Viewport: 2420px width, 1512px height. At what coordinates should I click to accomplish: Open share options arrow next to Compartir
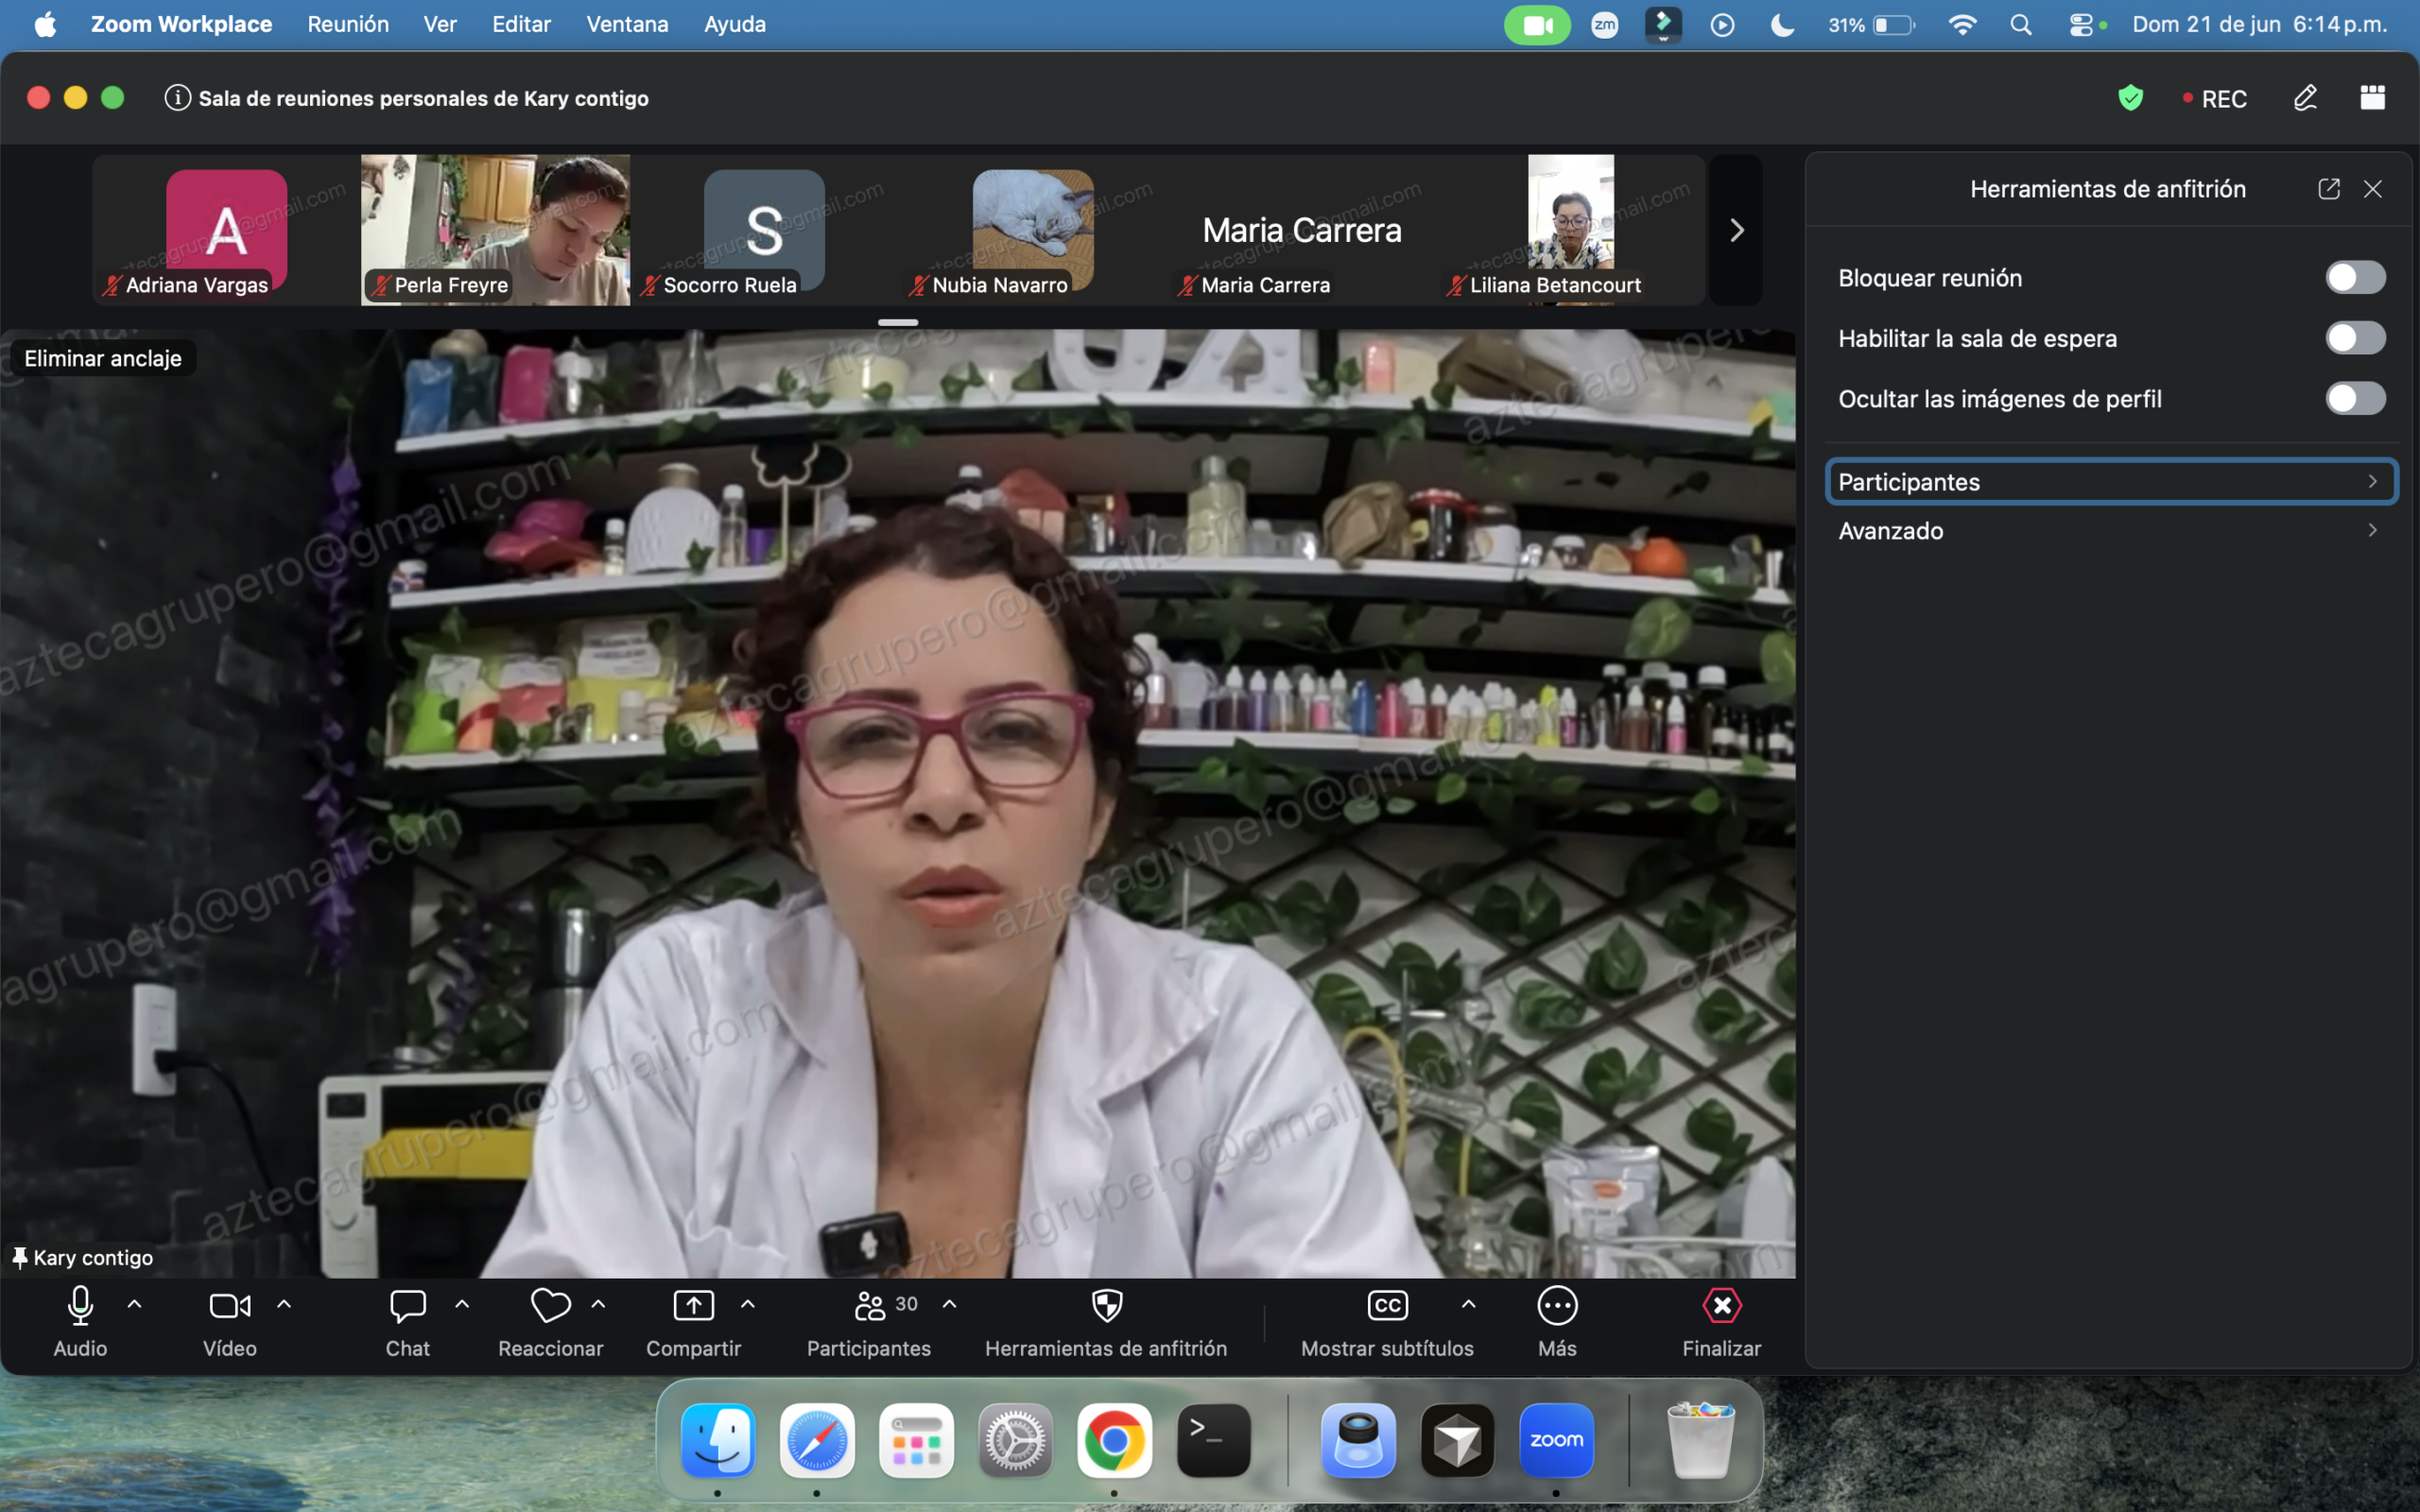pyautogui.click(x=748, y=1304)
